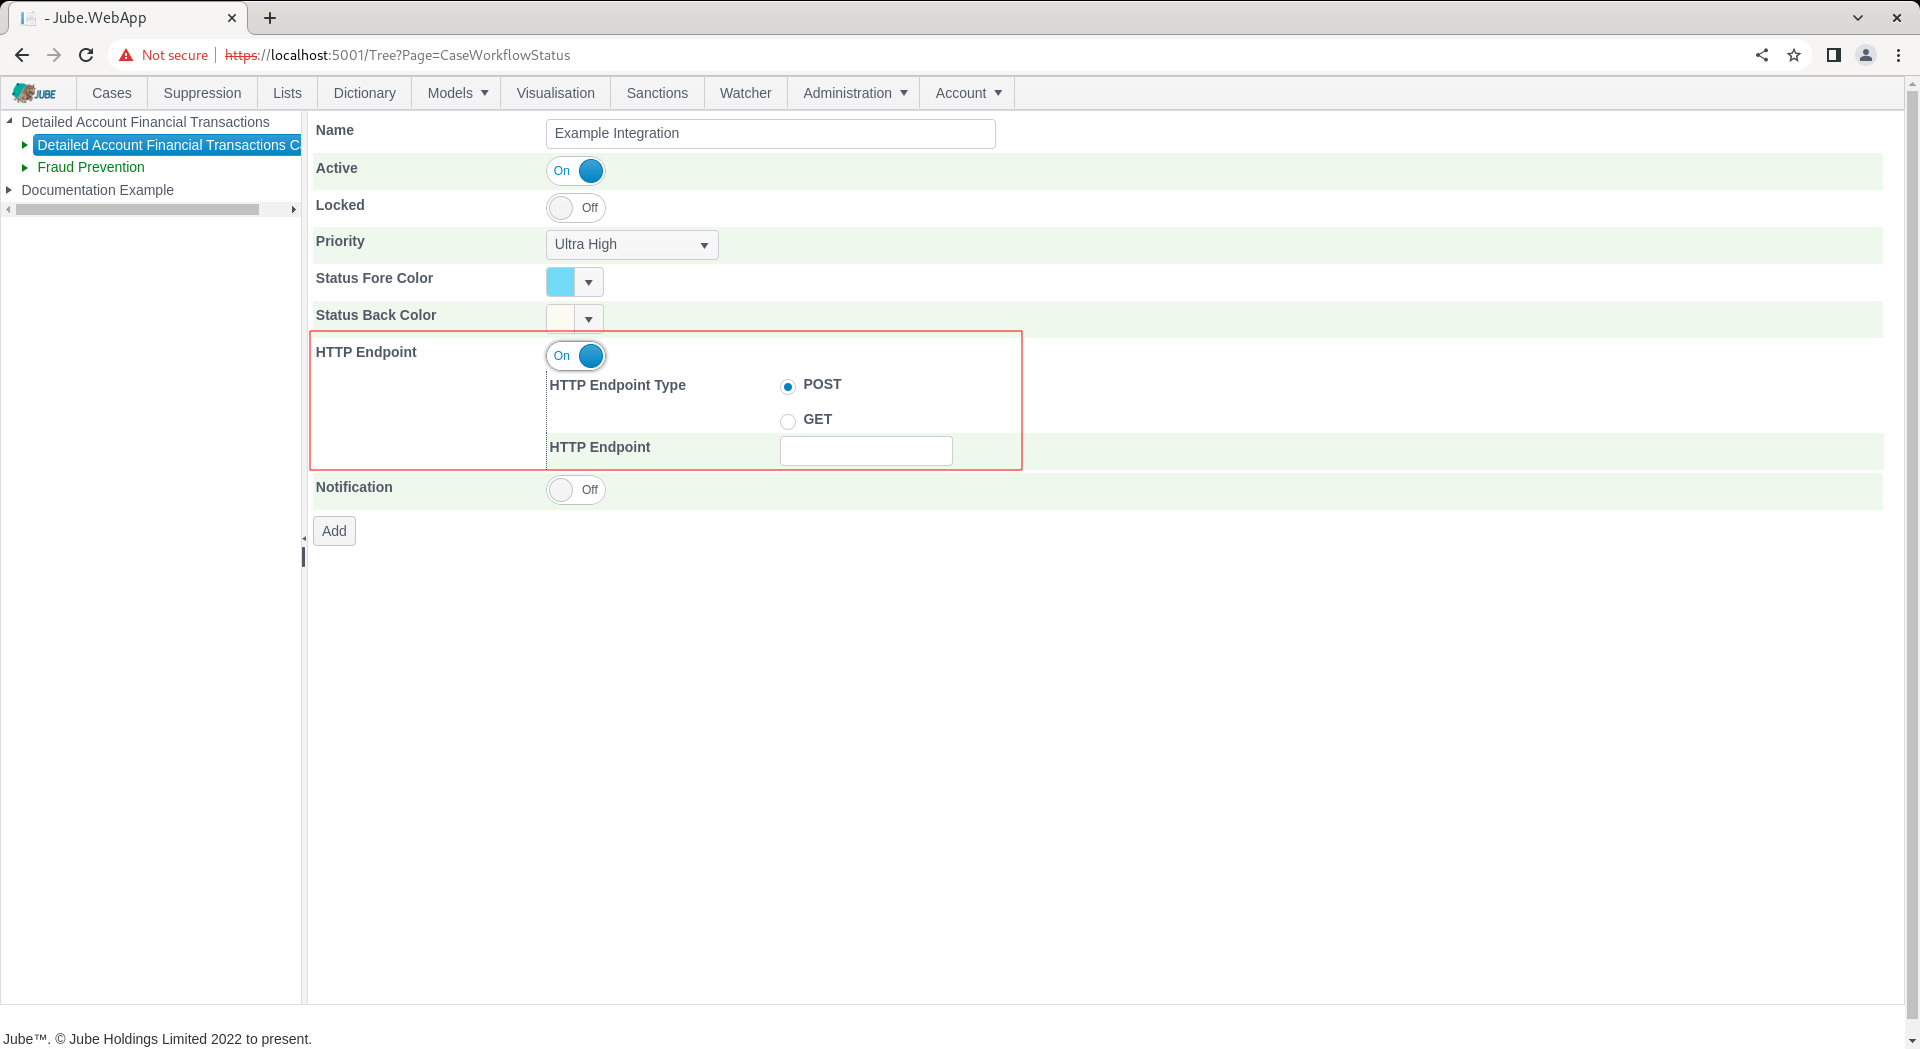Open the Priority Ultra High dropdown
The image size is (1920, 1049).
coord(632,245)
